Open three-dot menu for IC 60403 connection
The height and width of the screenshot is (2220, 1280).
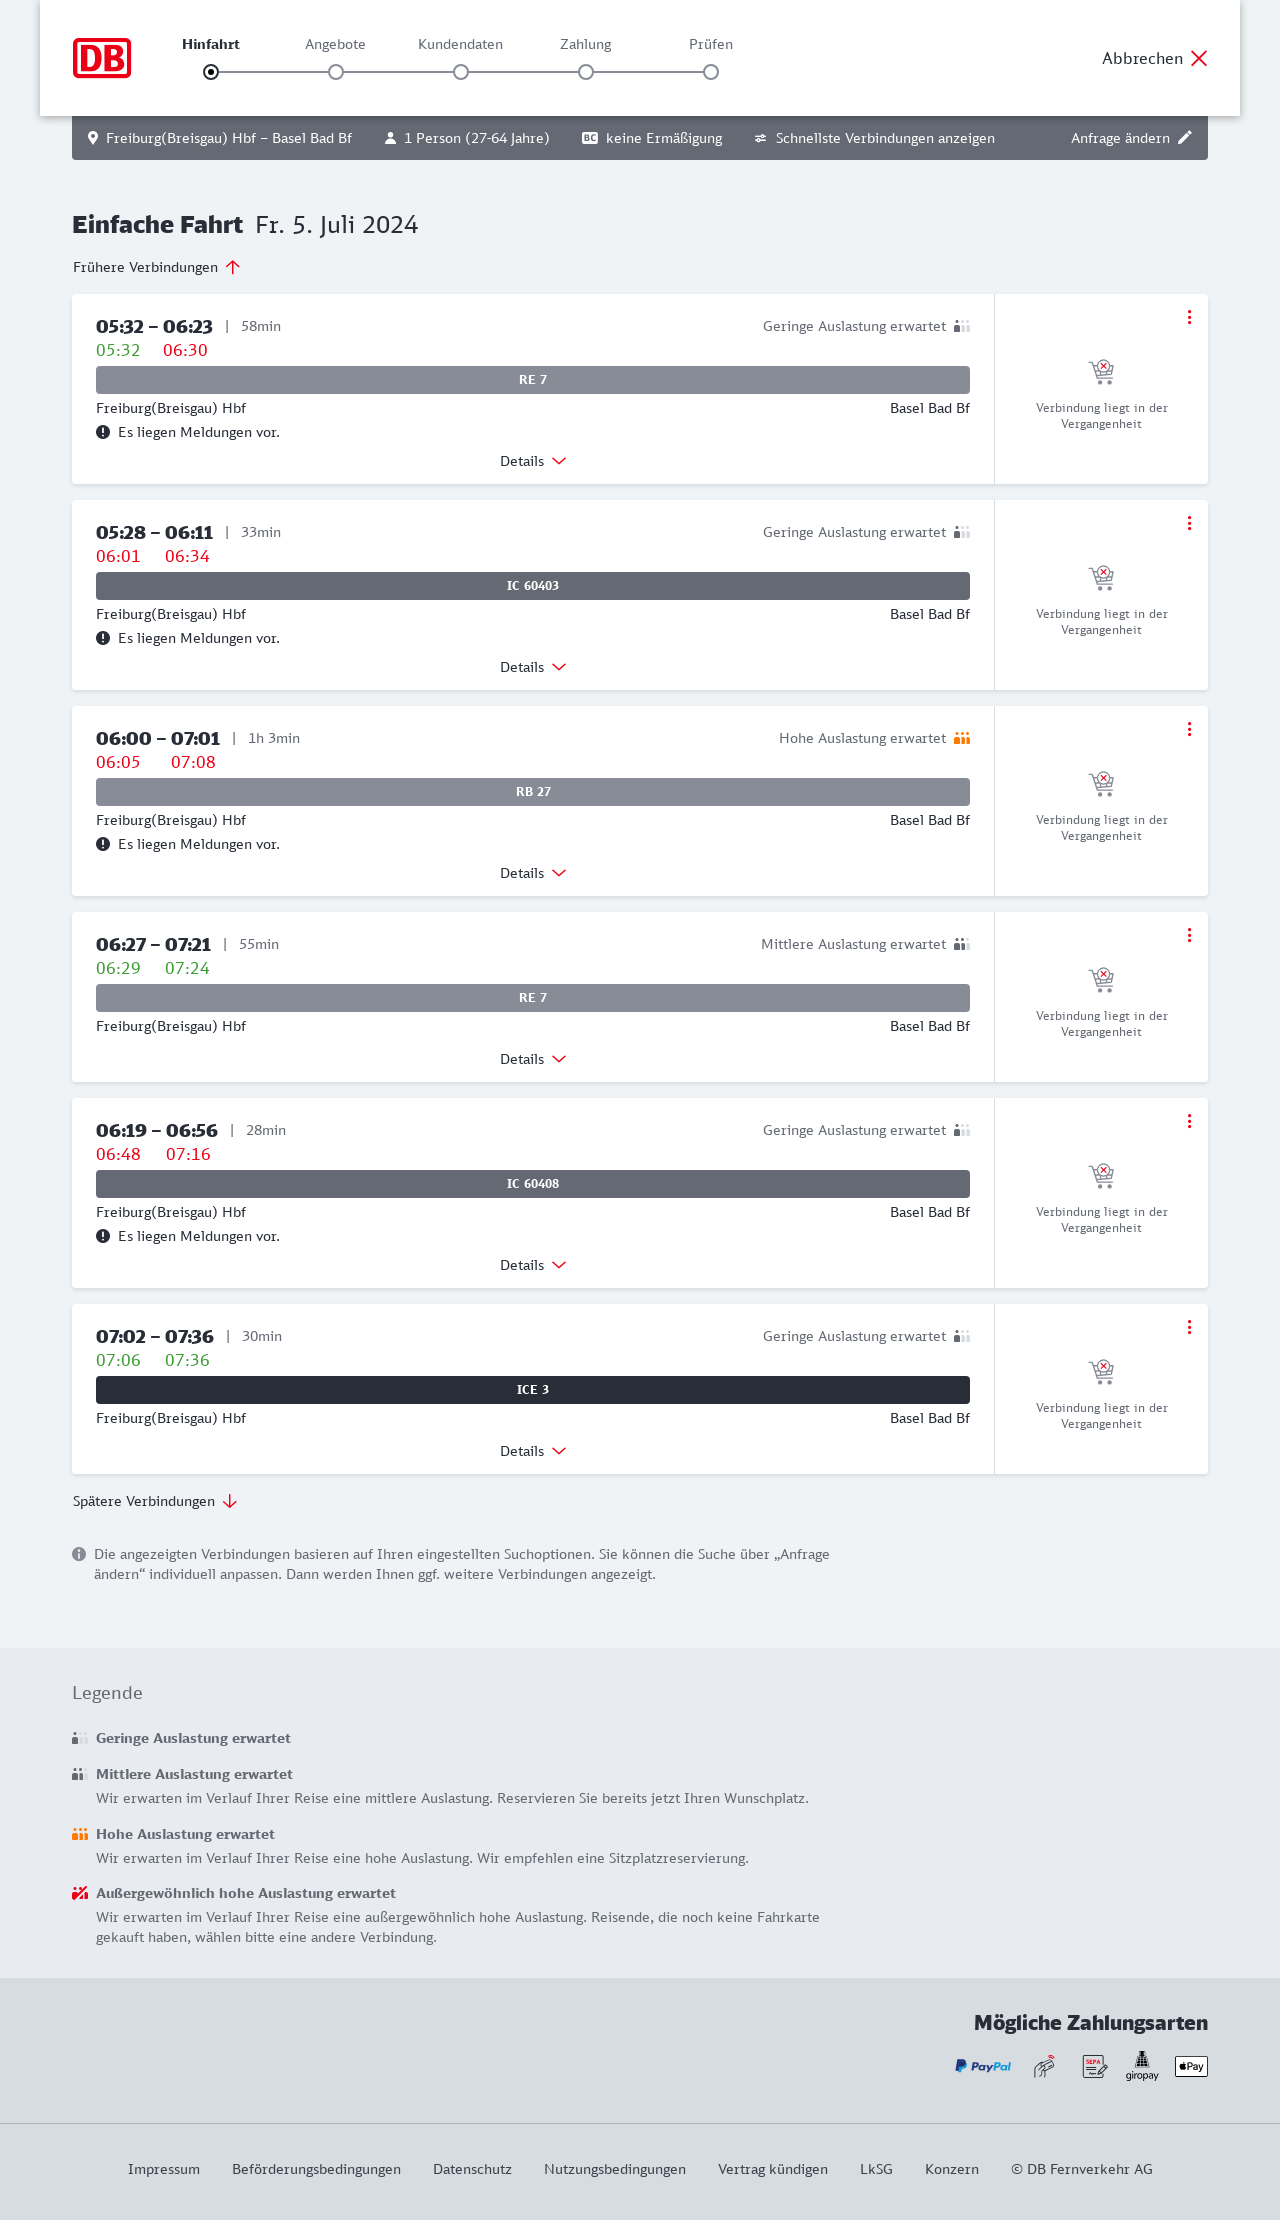point(1189,523)
